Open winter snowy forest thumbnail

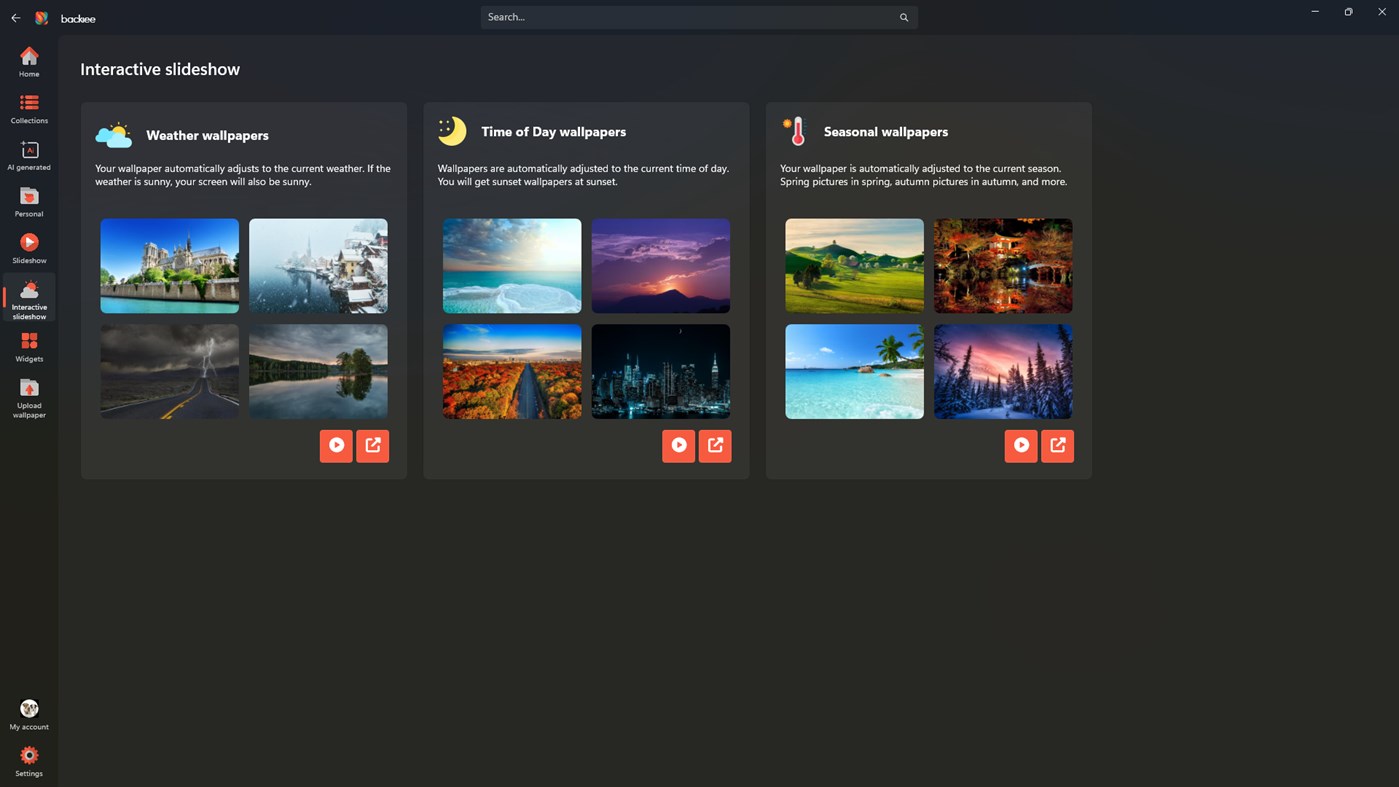1003,371
